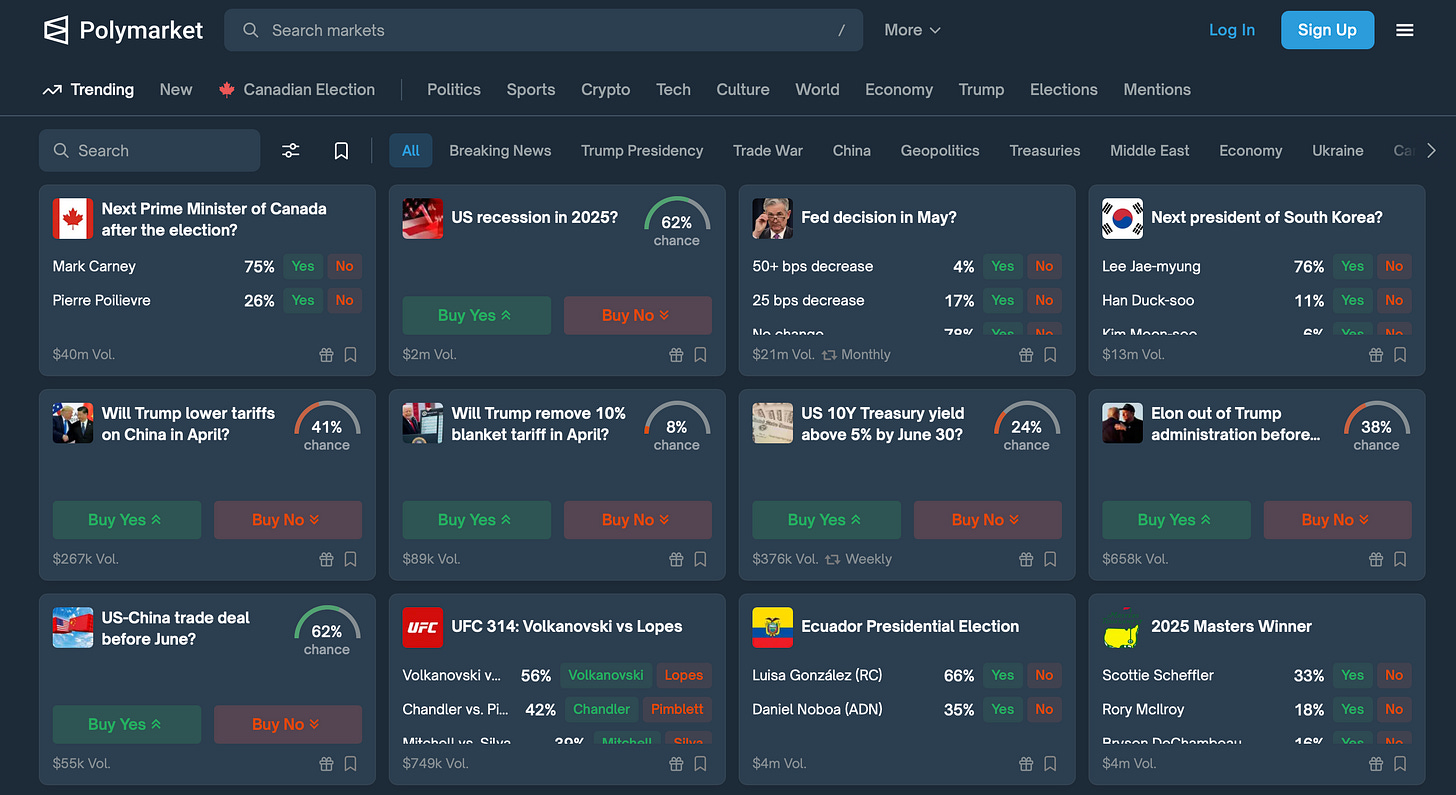Focus the filter bar Search field
The height and width of the screenshot is (795, 1456).
(149, 151)
